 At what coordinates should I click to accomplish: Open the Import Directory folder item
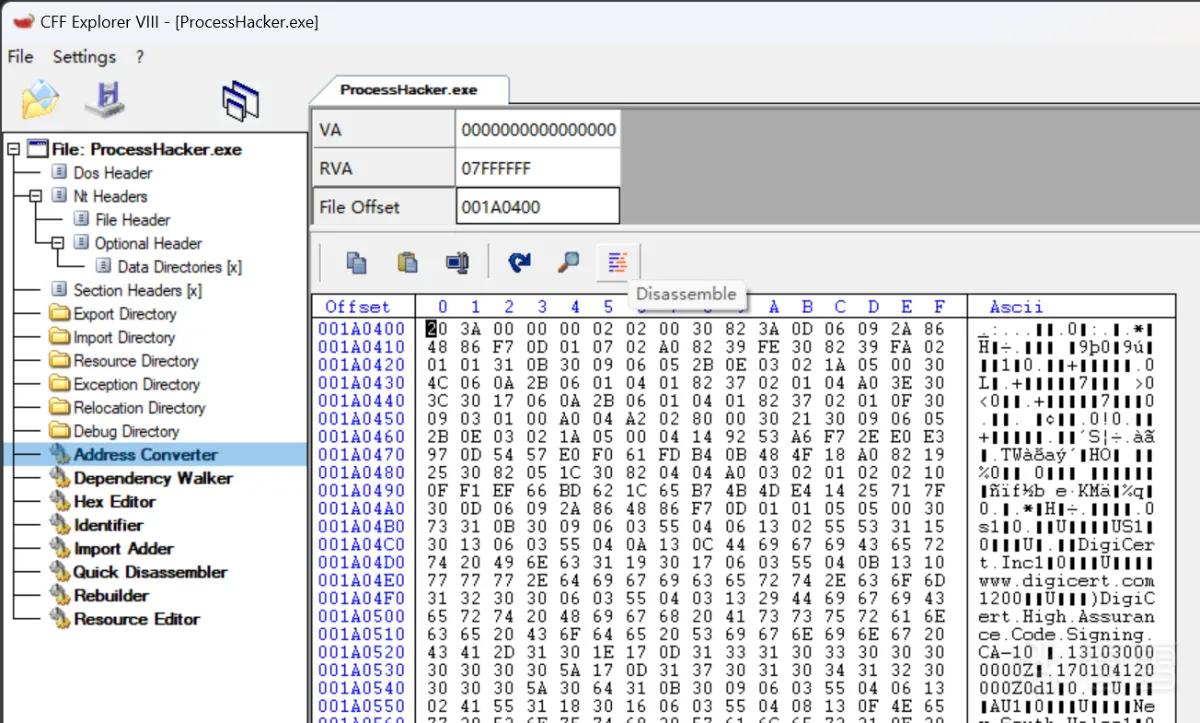pos(123,338)
